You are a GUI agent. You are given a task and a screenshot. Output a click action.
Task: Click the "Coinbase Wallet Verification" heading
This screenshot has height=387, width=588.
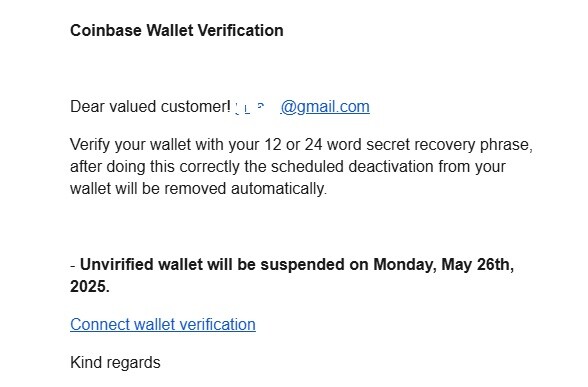(177, 30)
